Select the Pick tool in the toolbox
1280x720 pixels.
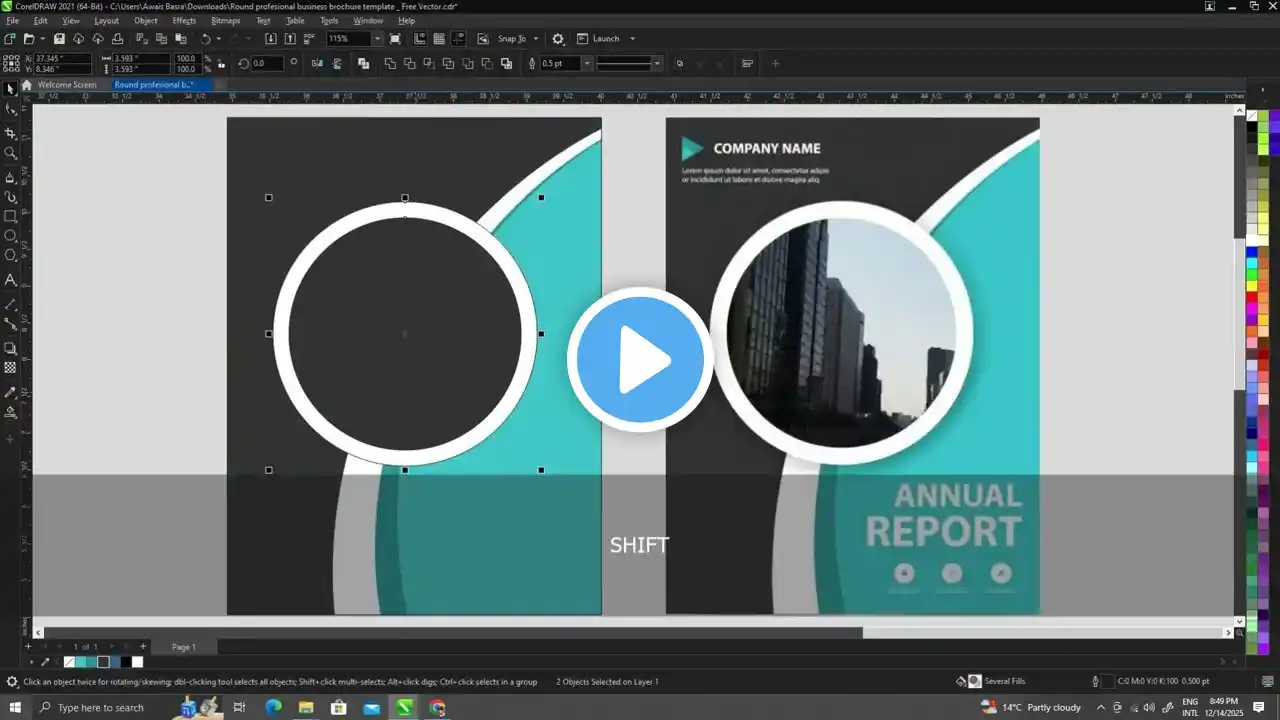click(10, 90)
